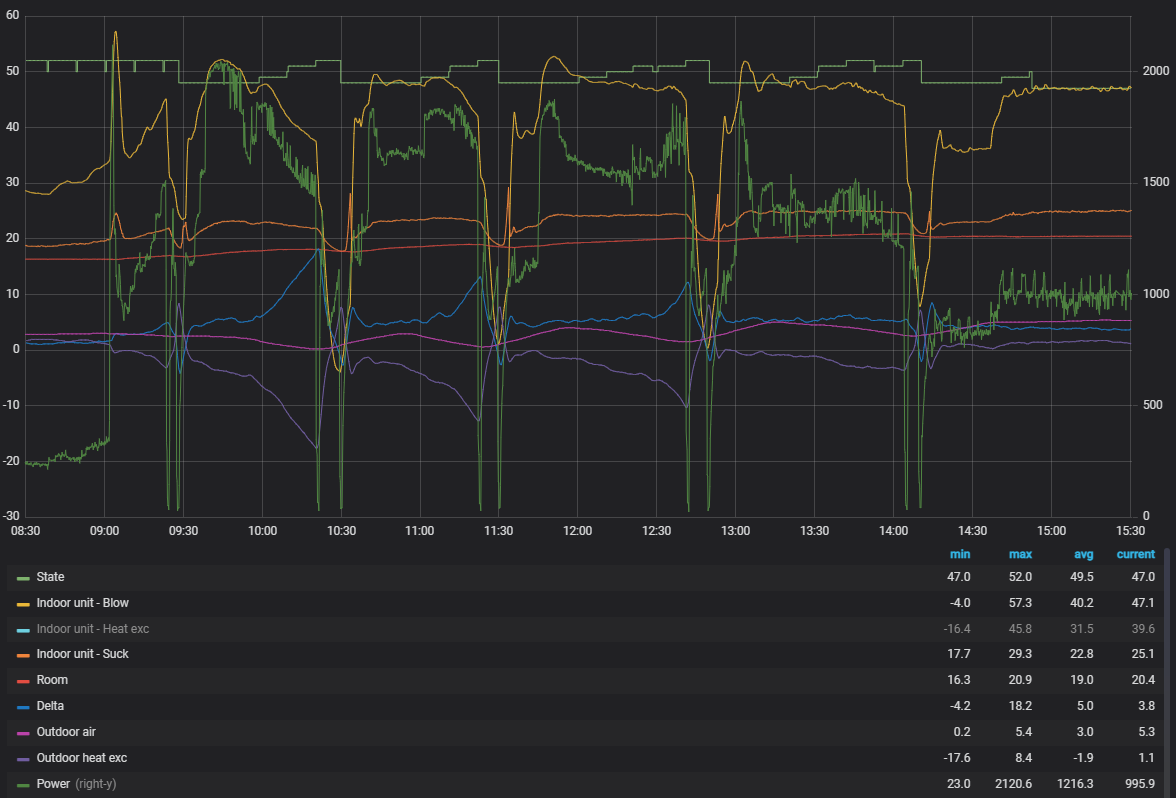This screenshot has height=798, width=1176.
Task: Click the green Power series color icon
Action: 23,785
